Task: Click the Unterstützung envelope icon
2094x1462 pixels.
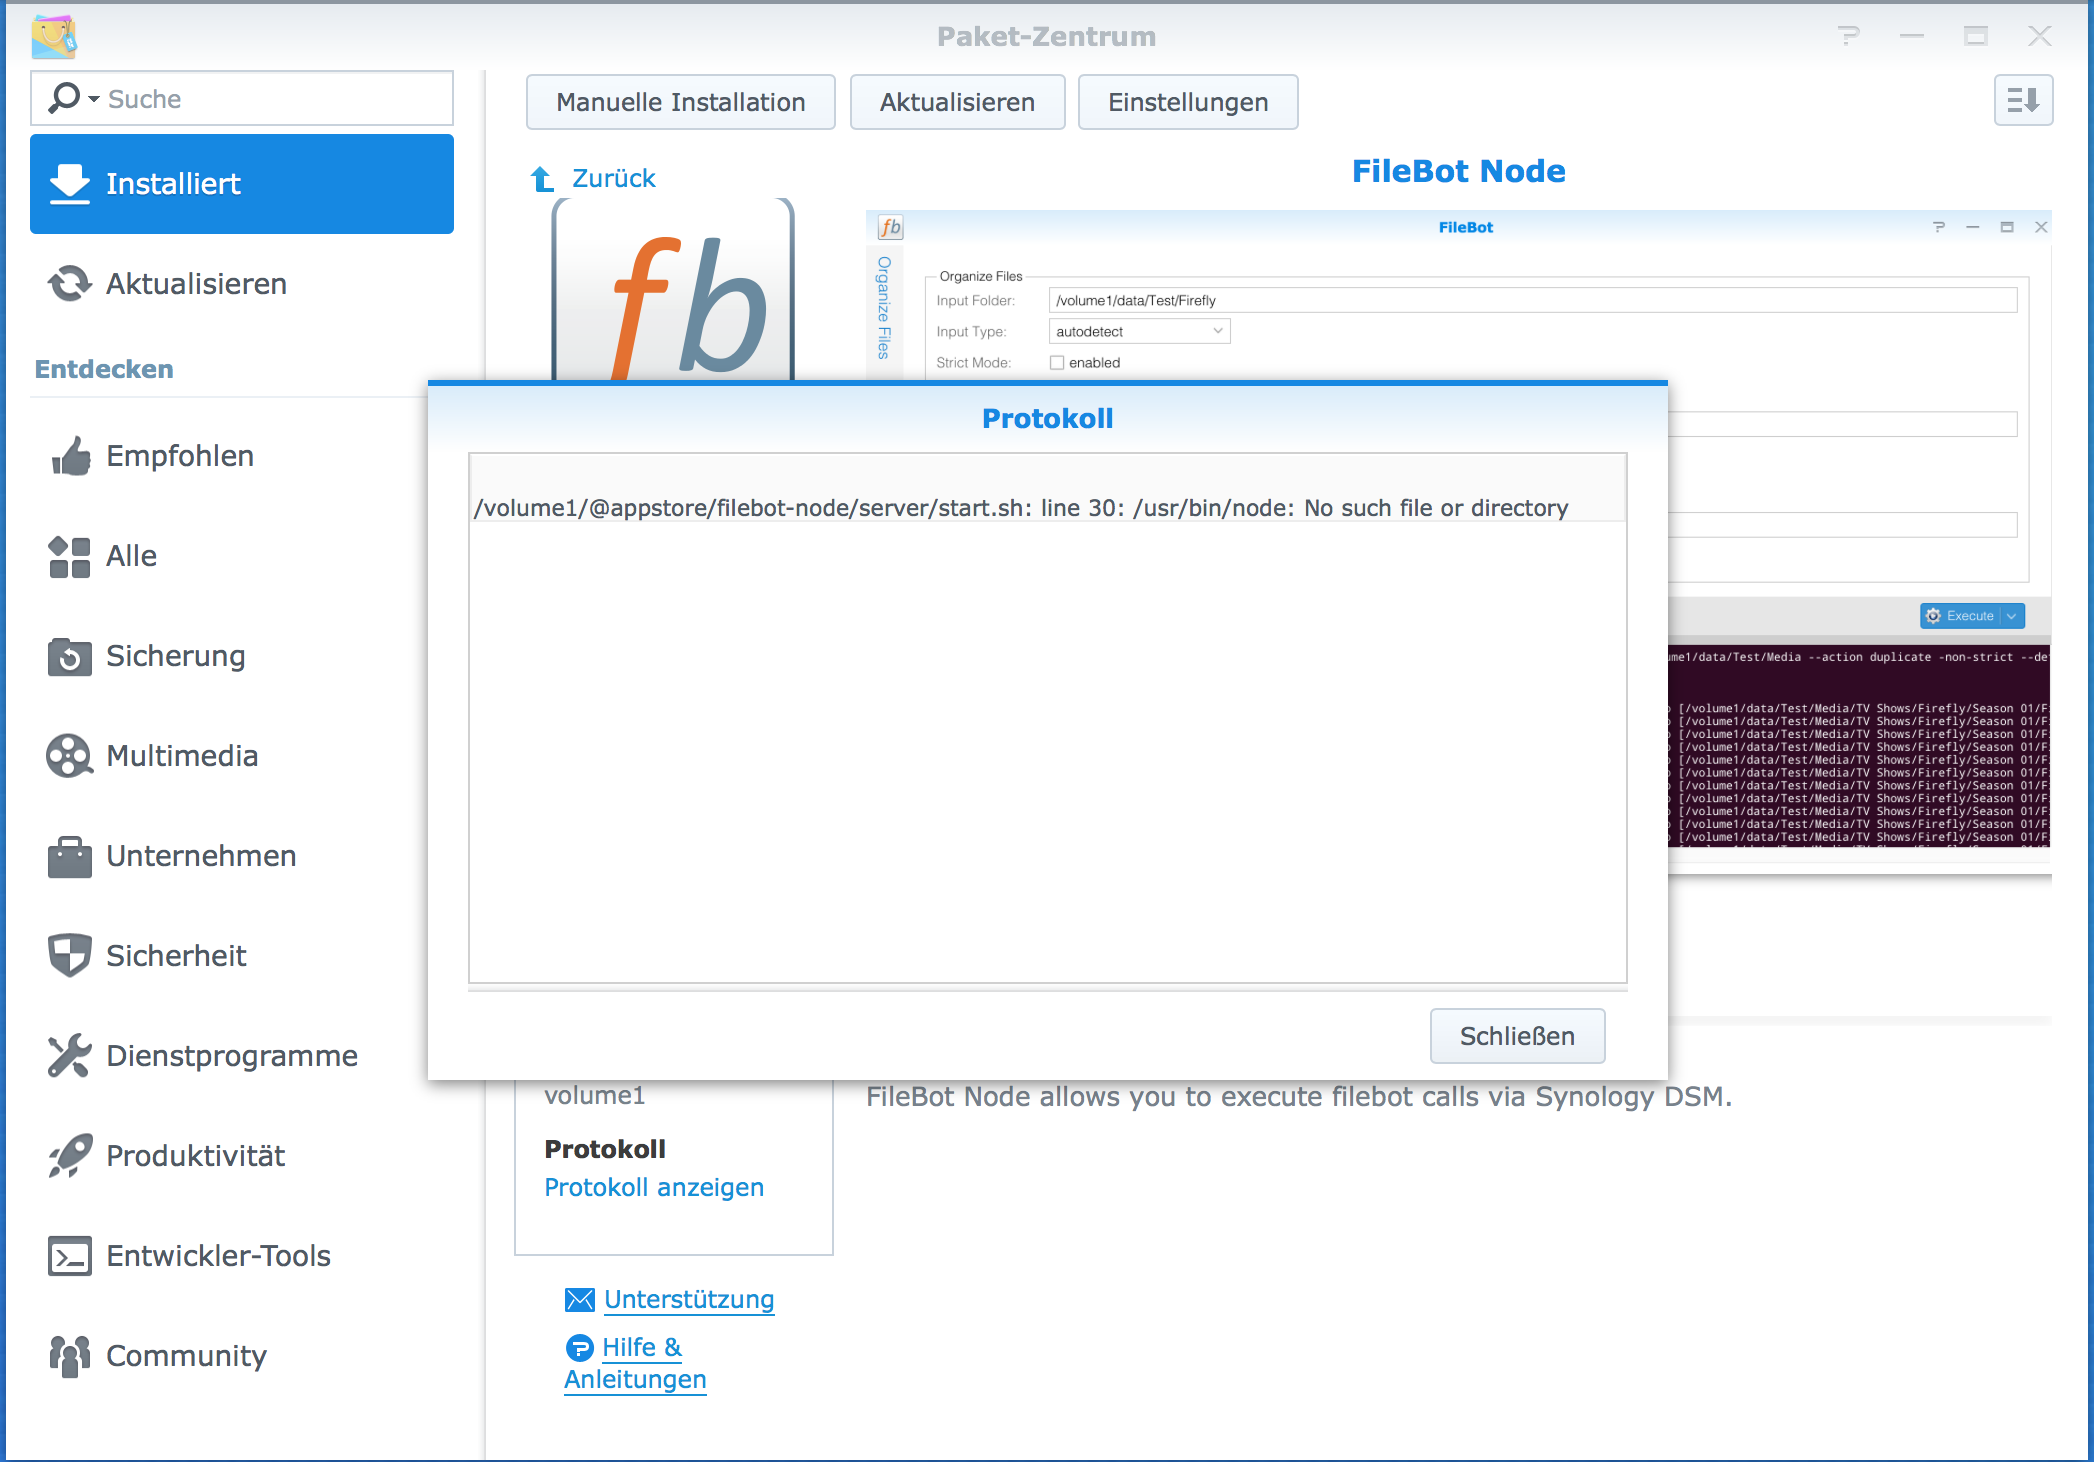Action: tap(580, 1300)
